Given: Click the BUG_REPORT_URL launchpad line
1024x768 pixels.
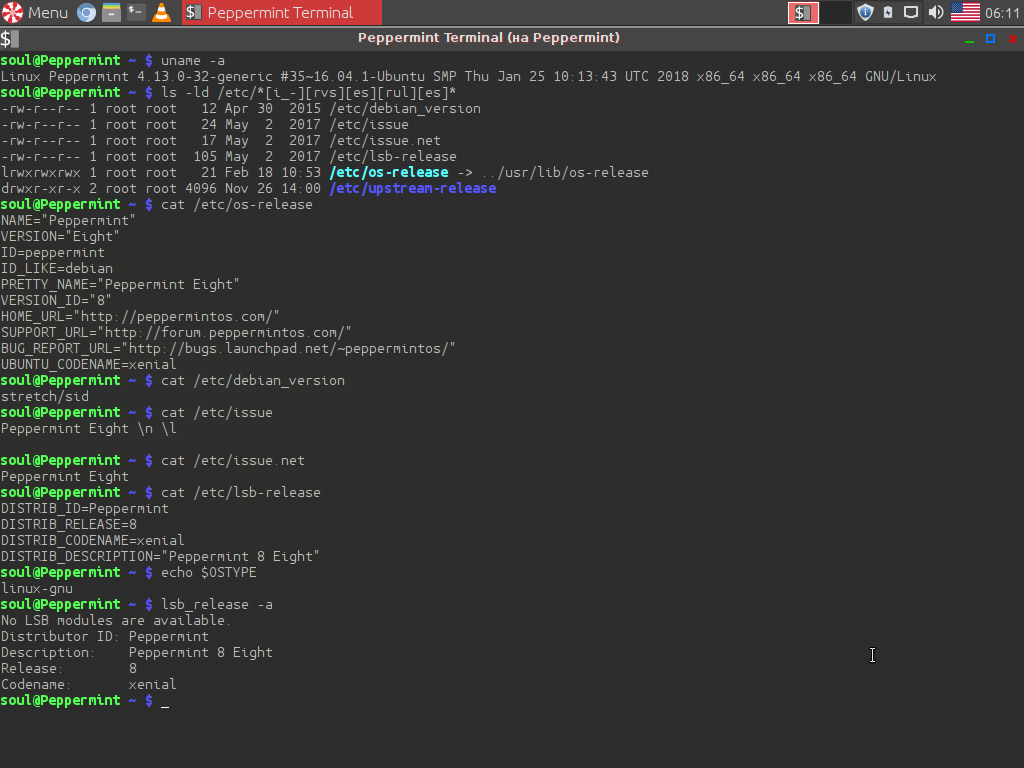Looking at the screenshot, I should [228, 349].
